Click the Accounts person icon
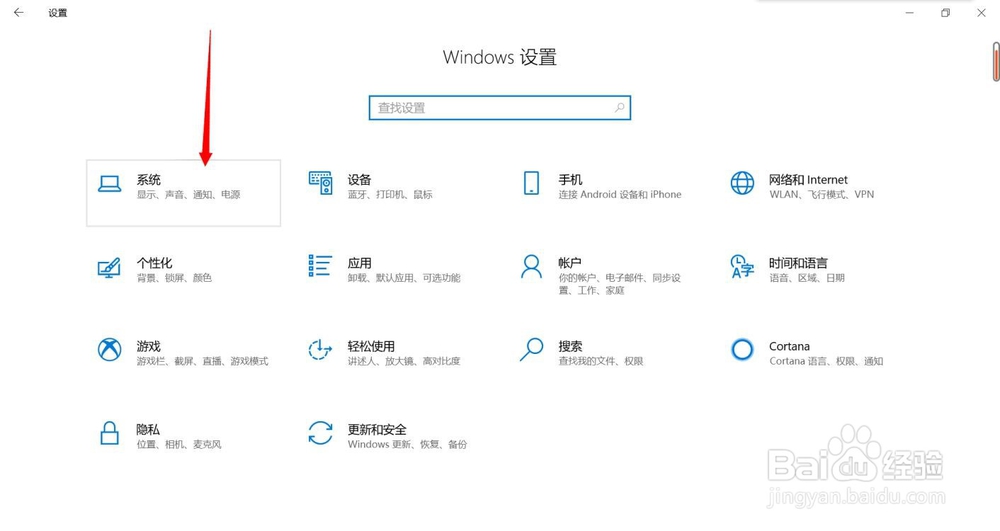The height and width of the screenshot is (531, 1000). [531, 266]
